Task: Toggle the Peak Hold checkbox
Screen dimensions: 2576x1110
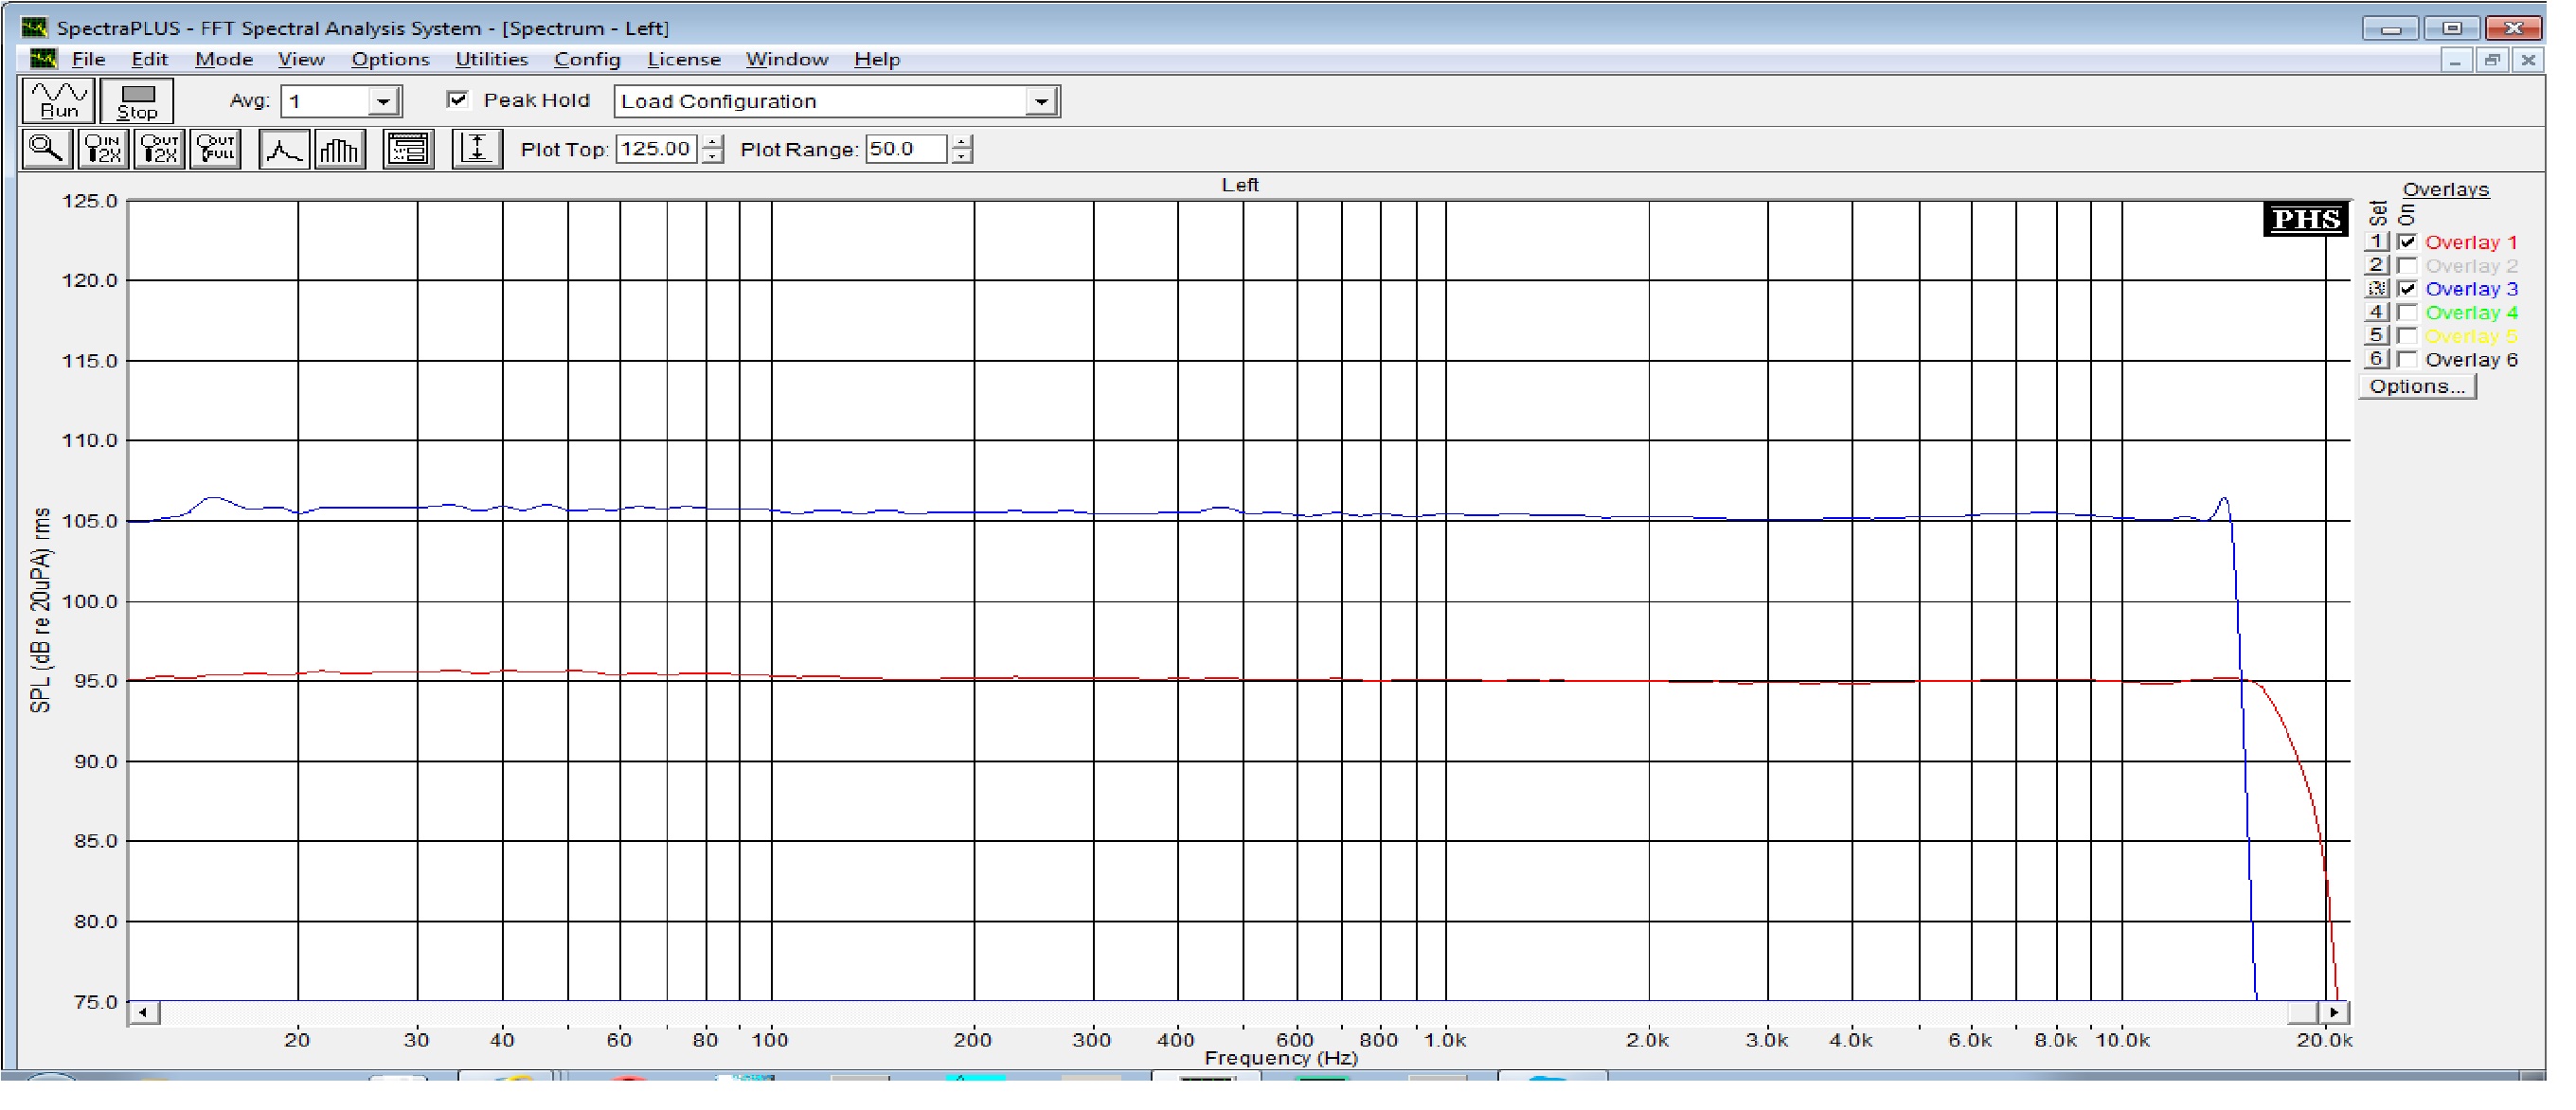Action: point(458,99)
